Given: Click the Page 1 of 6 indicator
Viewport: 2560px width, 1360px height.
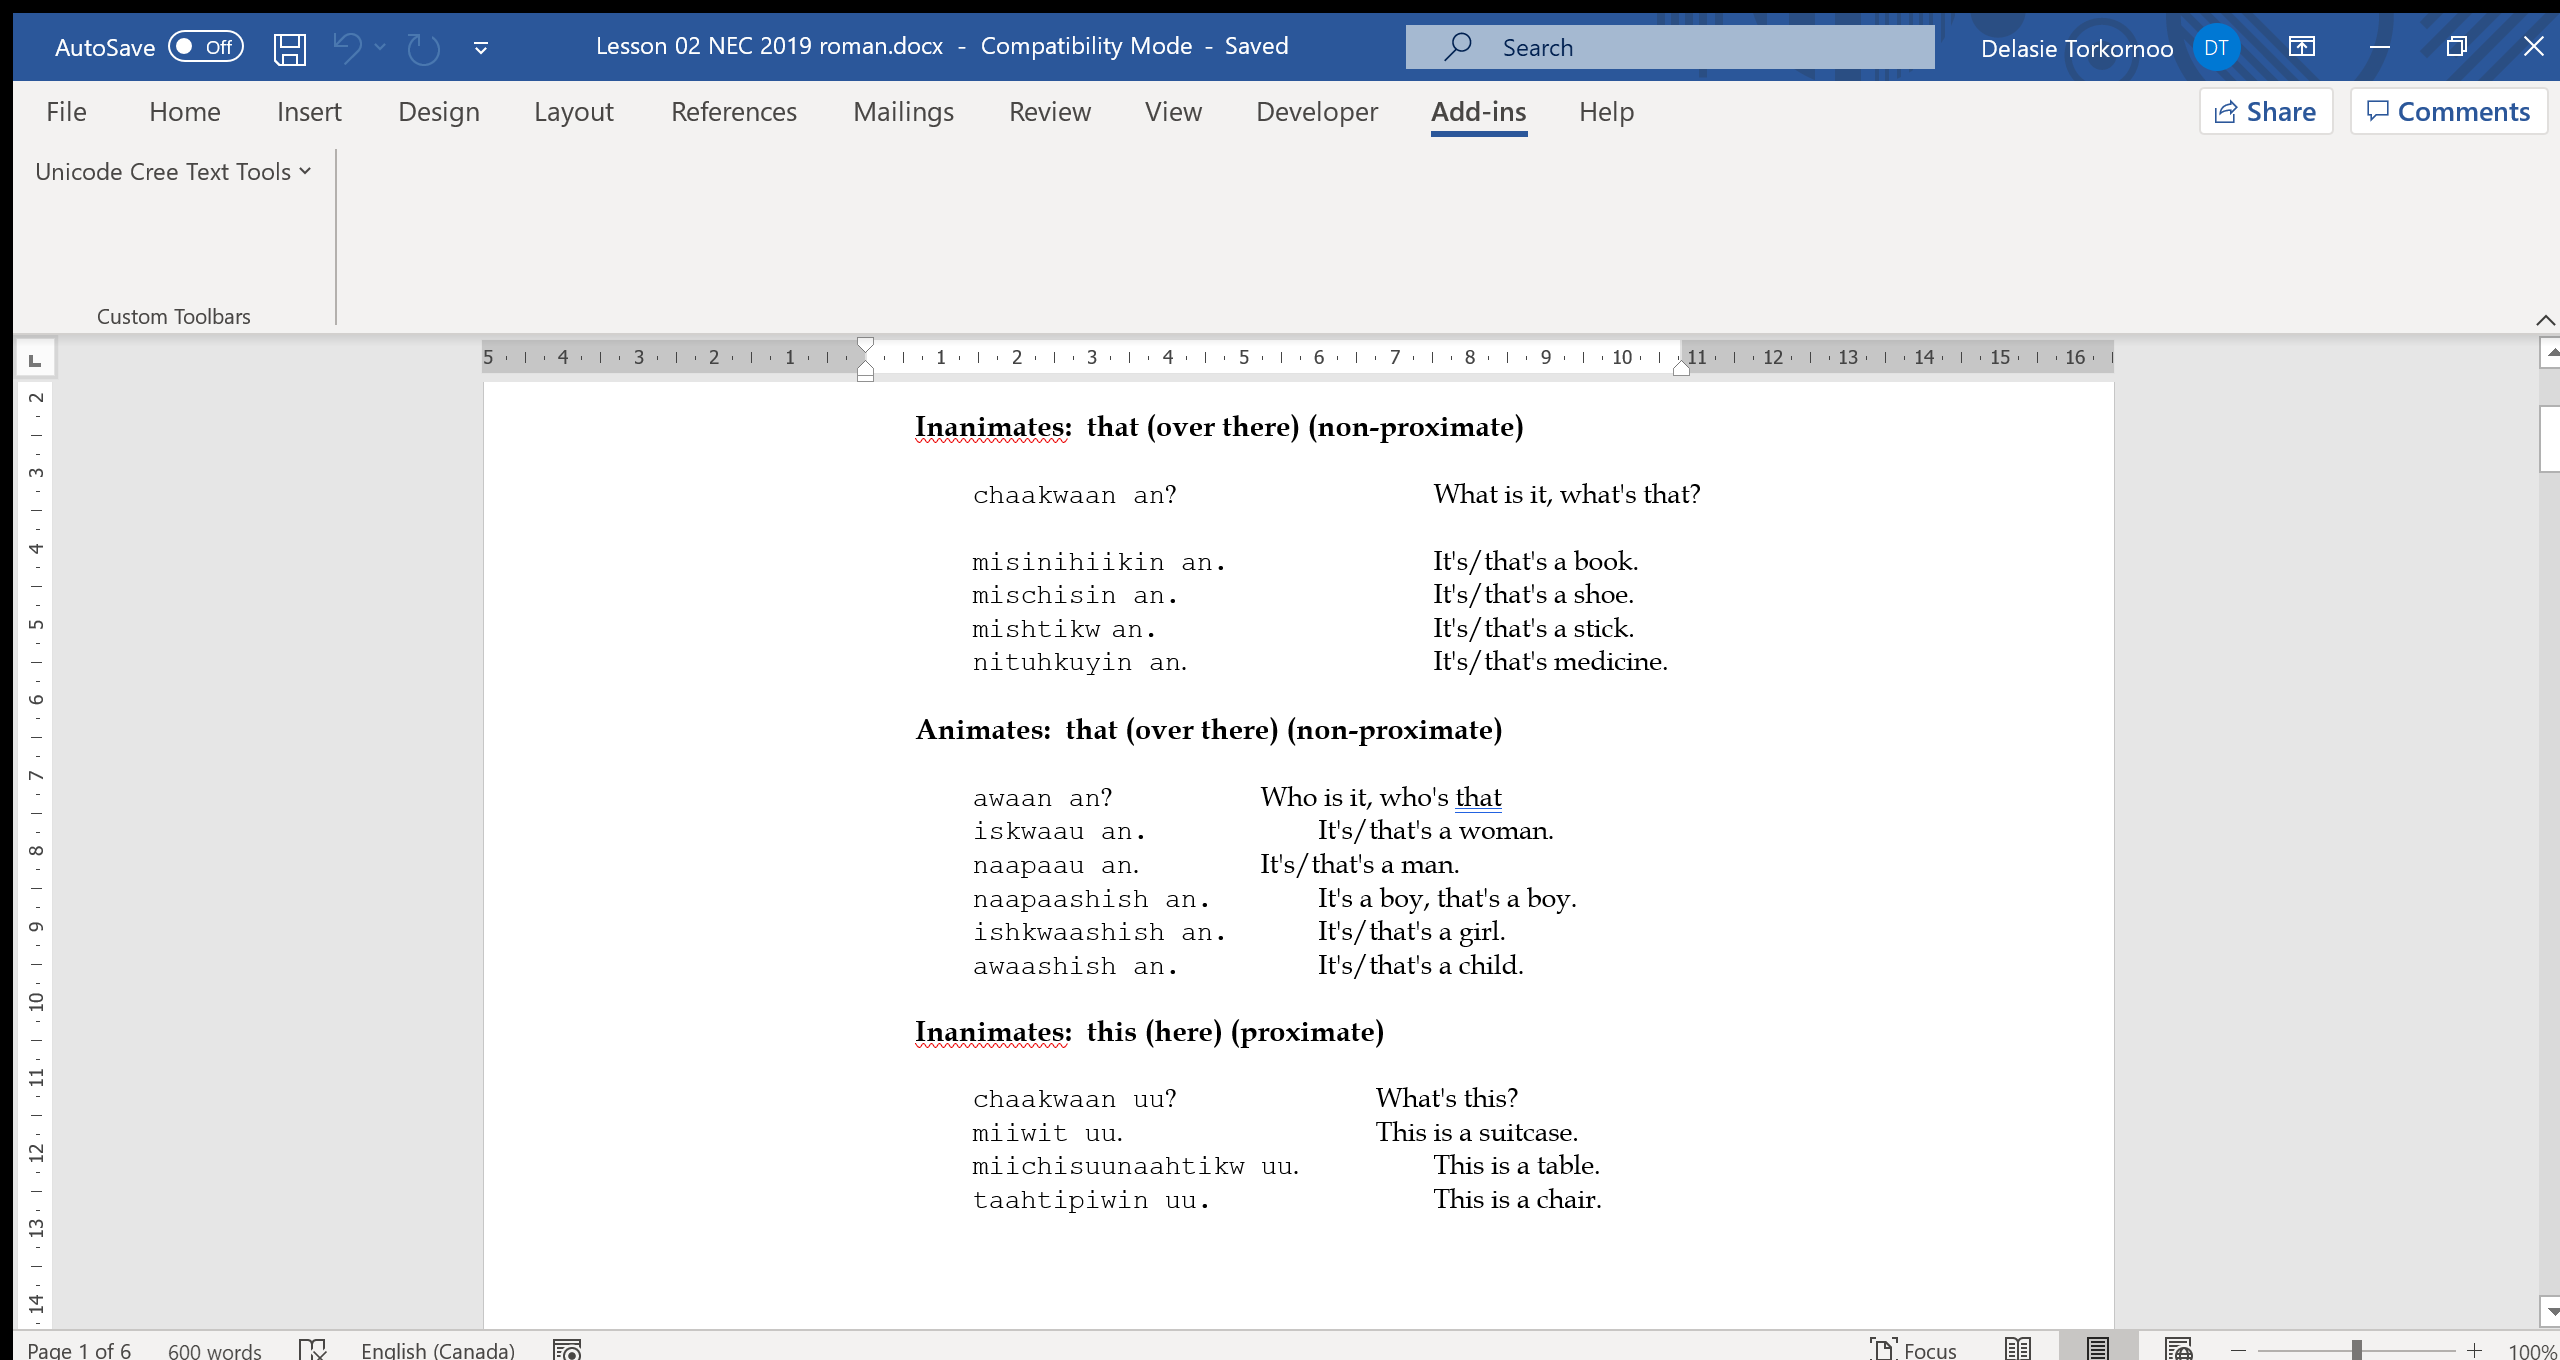Looking at the screenshot, I should pyautogui.click(x=79, y=1349).
